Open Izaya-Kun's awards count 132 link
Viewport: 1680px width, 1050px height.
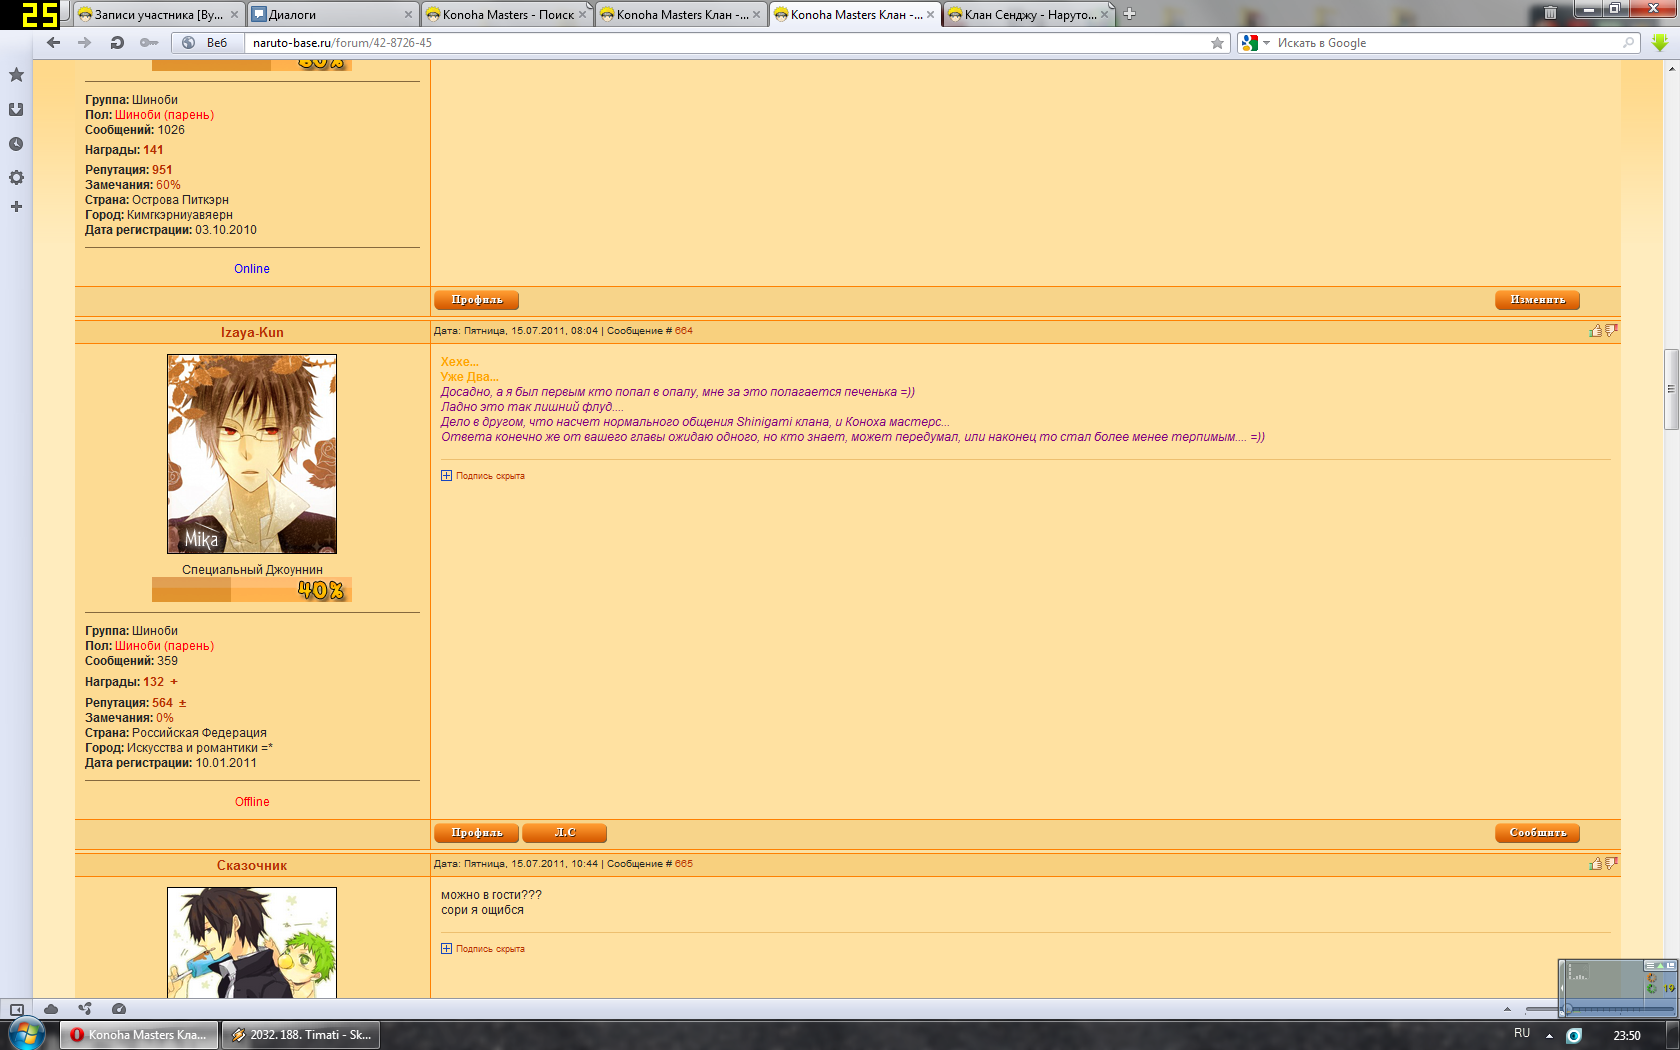[153, 682]
